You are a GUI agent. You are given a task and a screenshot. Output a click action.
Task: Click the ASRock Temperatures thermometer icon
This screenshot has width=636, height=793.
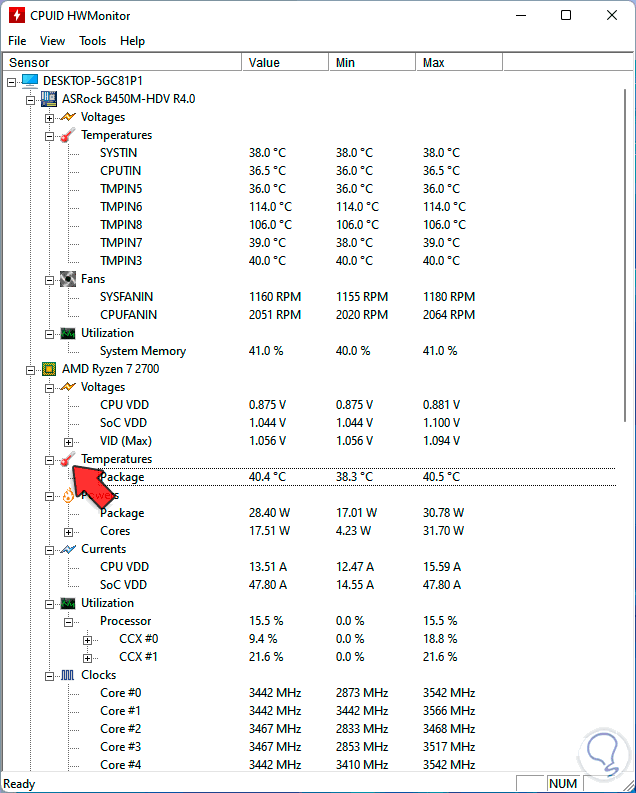click(x=68, y=135)
